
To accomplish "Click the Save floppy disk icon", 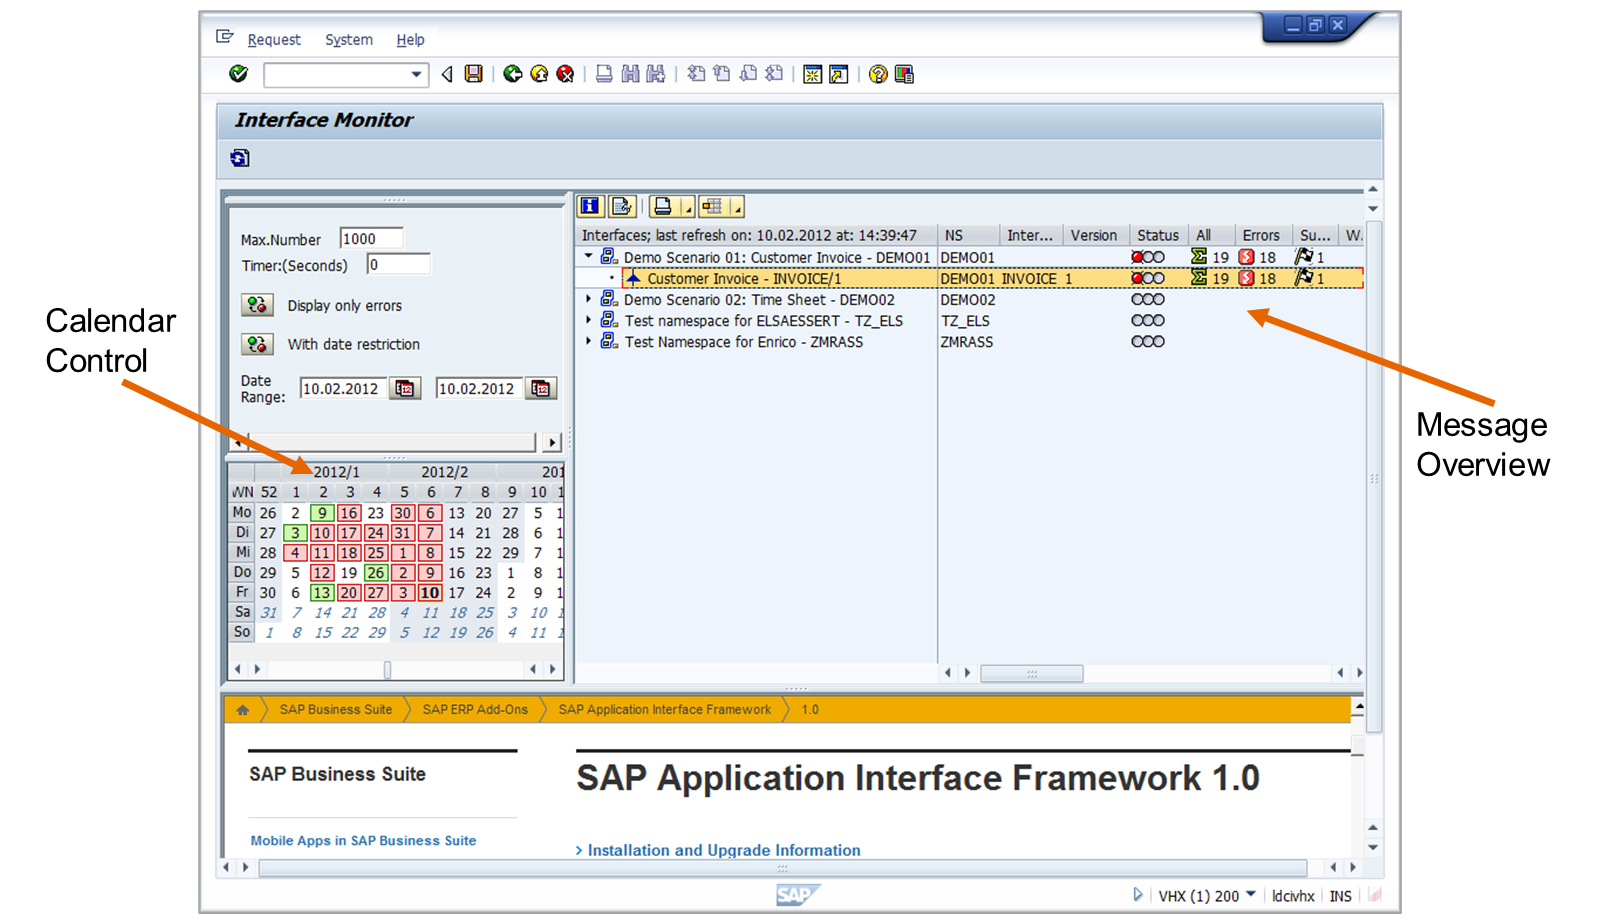I will [474, 74].
